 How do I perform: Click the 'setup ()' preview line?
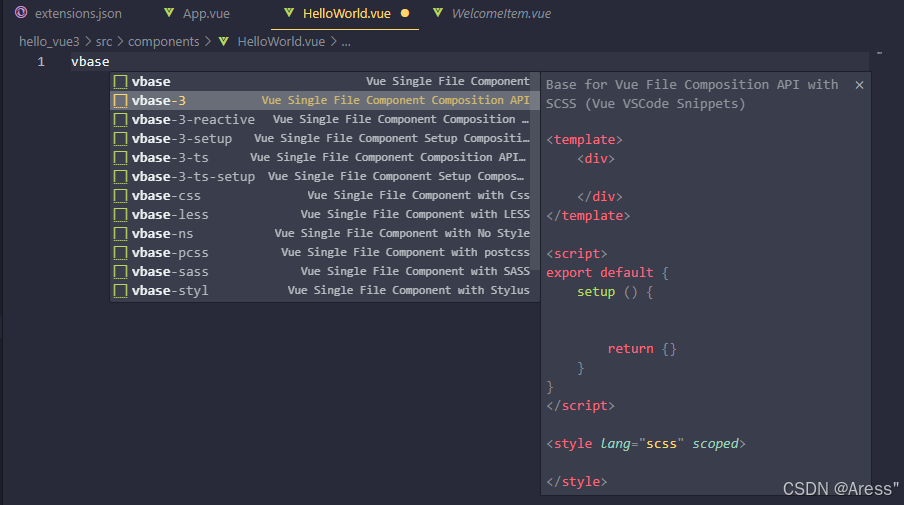point(615,292)
